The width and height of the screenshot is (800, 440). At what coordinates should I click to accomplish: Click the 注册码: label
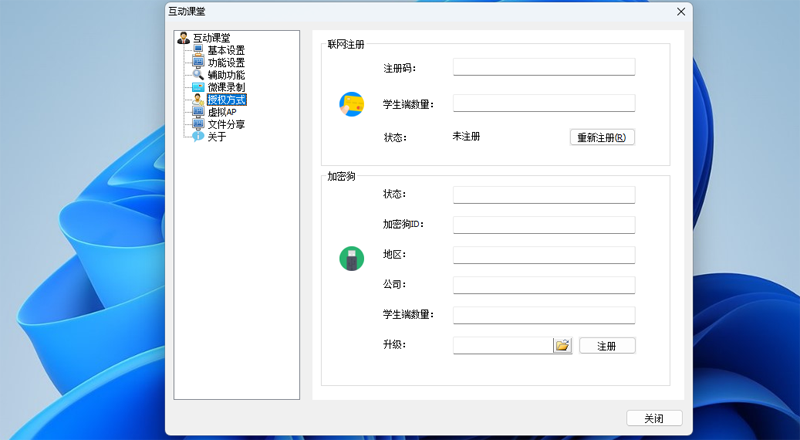click(x=399, y=68)
